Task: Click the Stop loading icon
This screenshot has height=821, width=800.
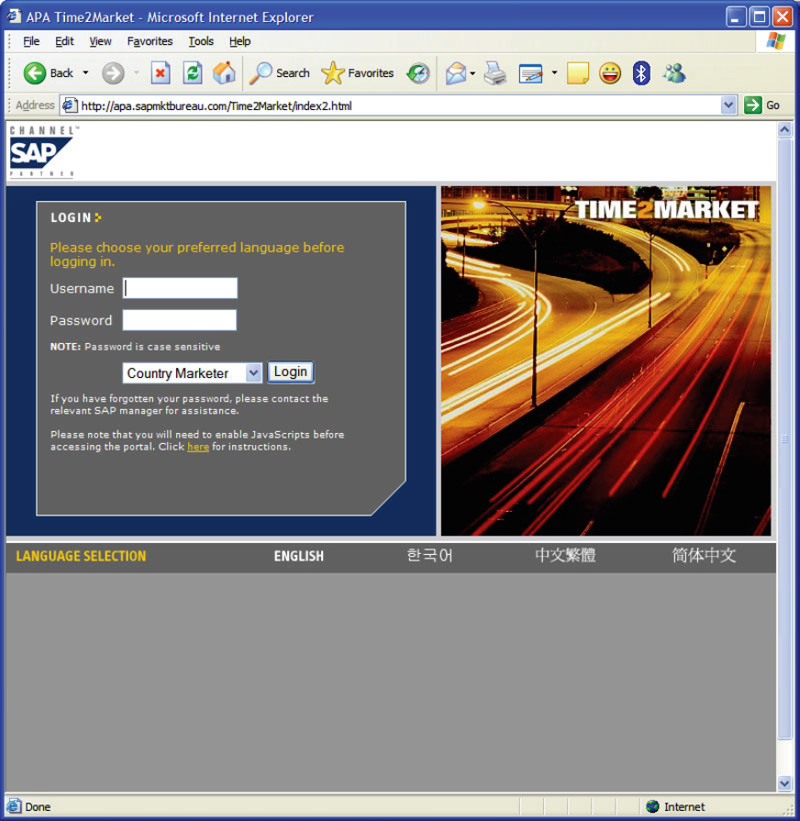Action: tap(160, 73)
